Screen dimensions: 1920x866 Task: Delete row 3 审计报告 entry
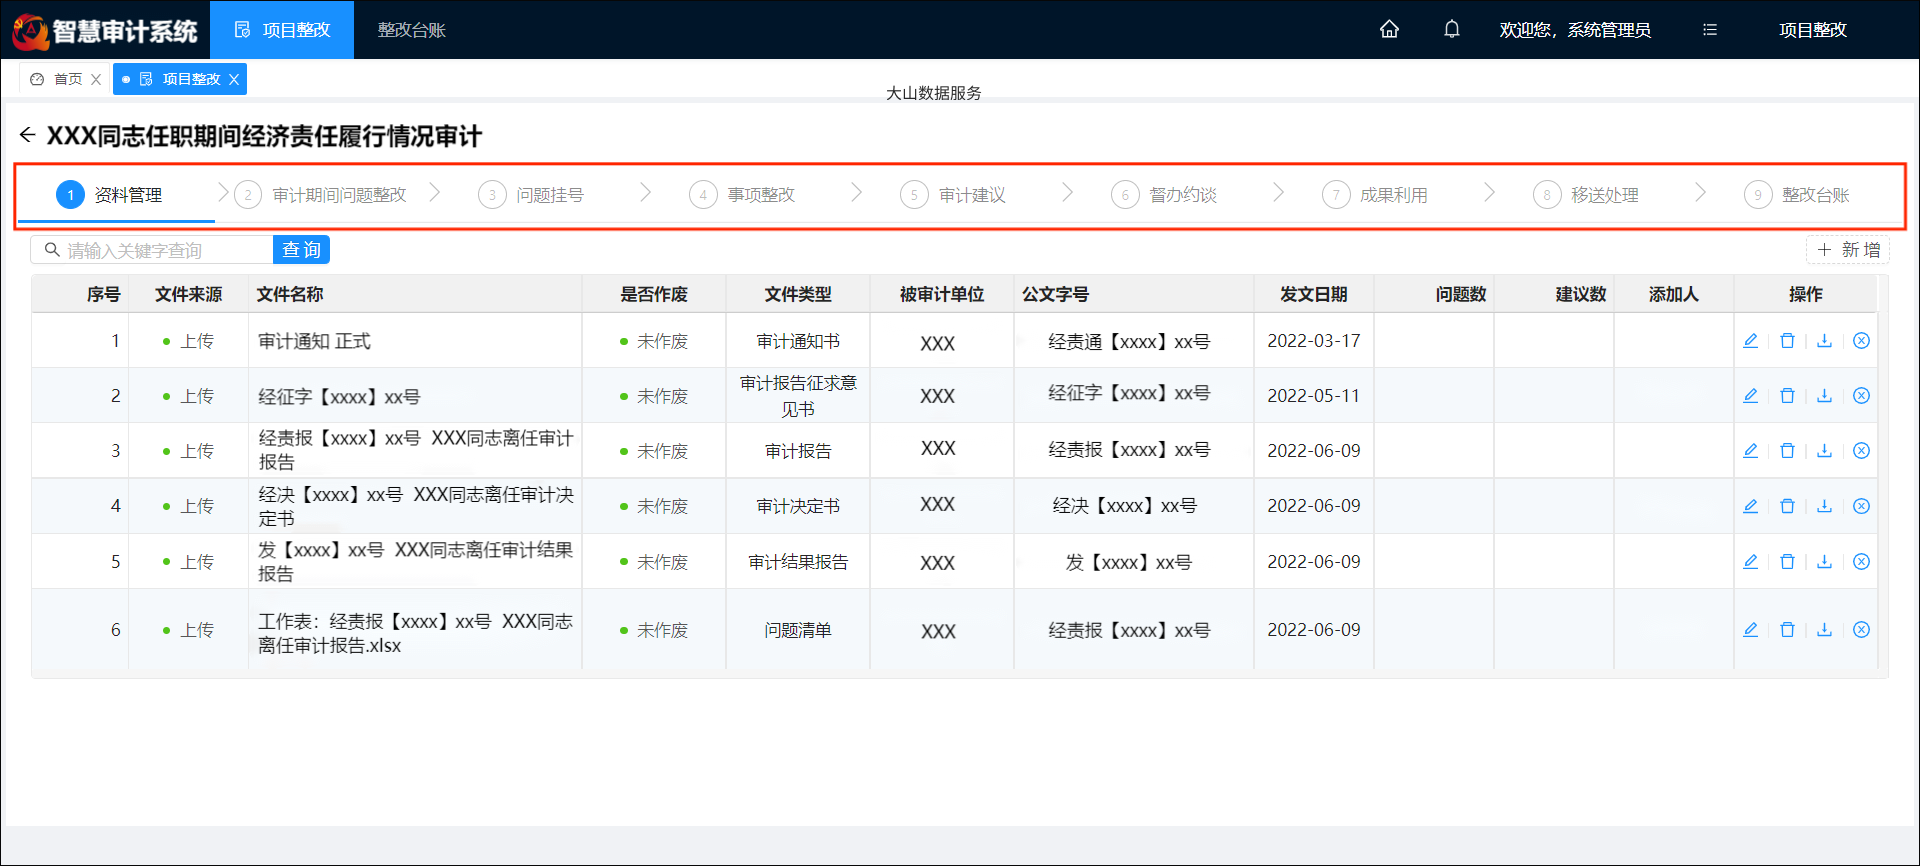point(1788,451)
